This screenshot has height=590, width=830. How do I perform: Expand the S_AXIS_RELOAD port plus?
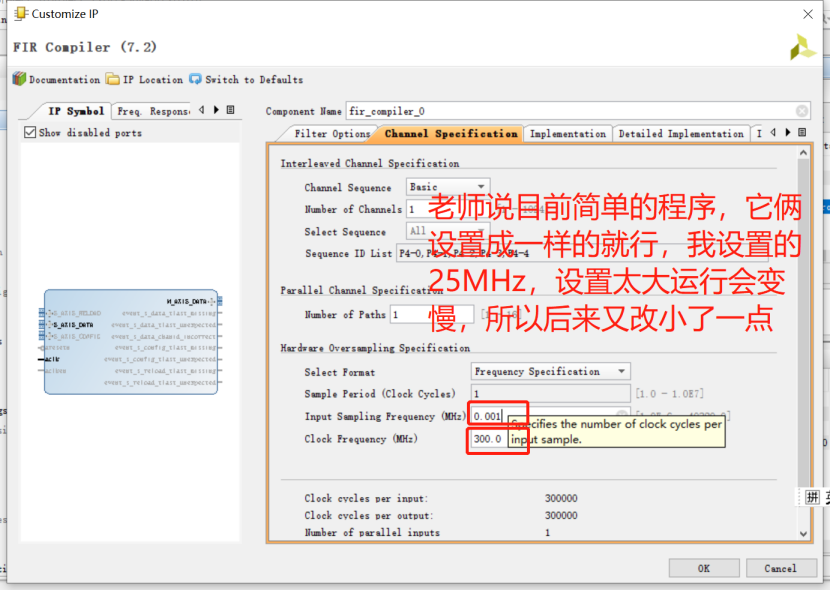click(x=50, y=313)
